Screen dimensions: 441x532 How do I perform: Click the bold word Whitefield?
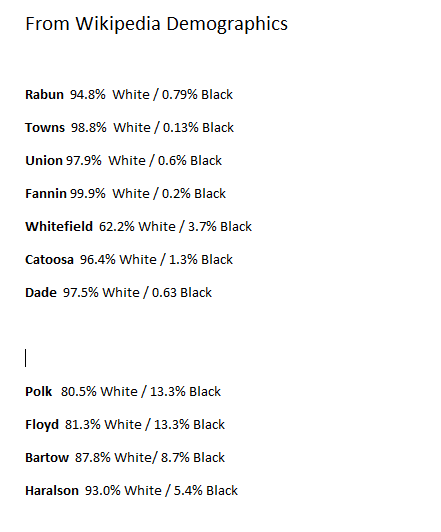pyautogui.click(x=59, y=226)
